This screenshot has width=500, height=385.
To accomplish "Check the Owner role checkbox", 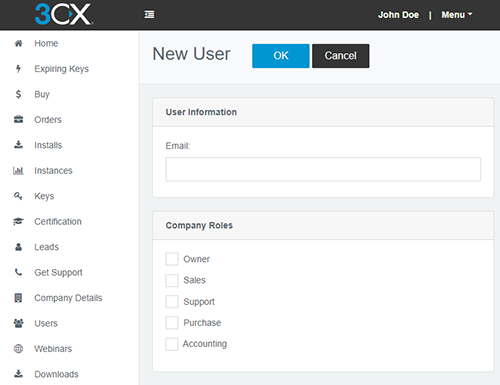I will coord(172,259).
